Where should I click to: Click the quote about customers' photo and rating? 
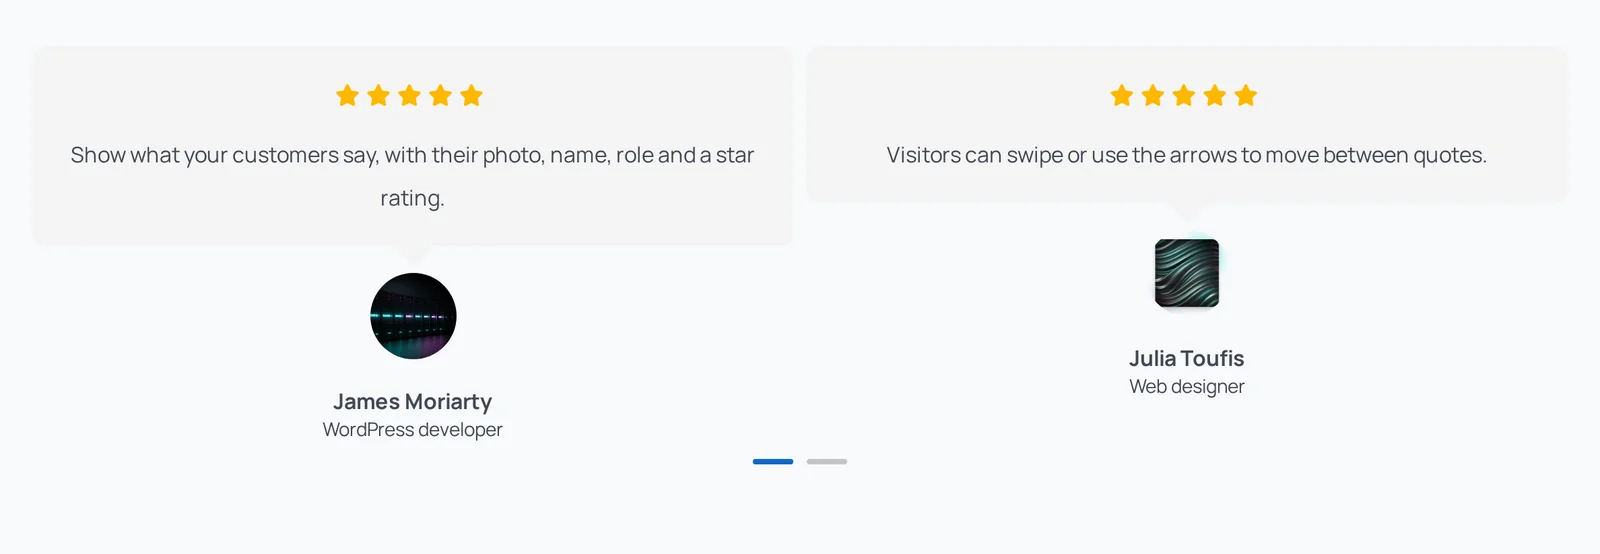[412, 176]
